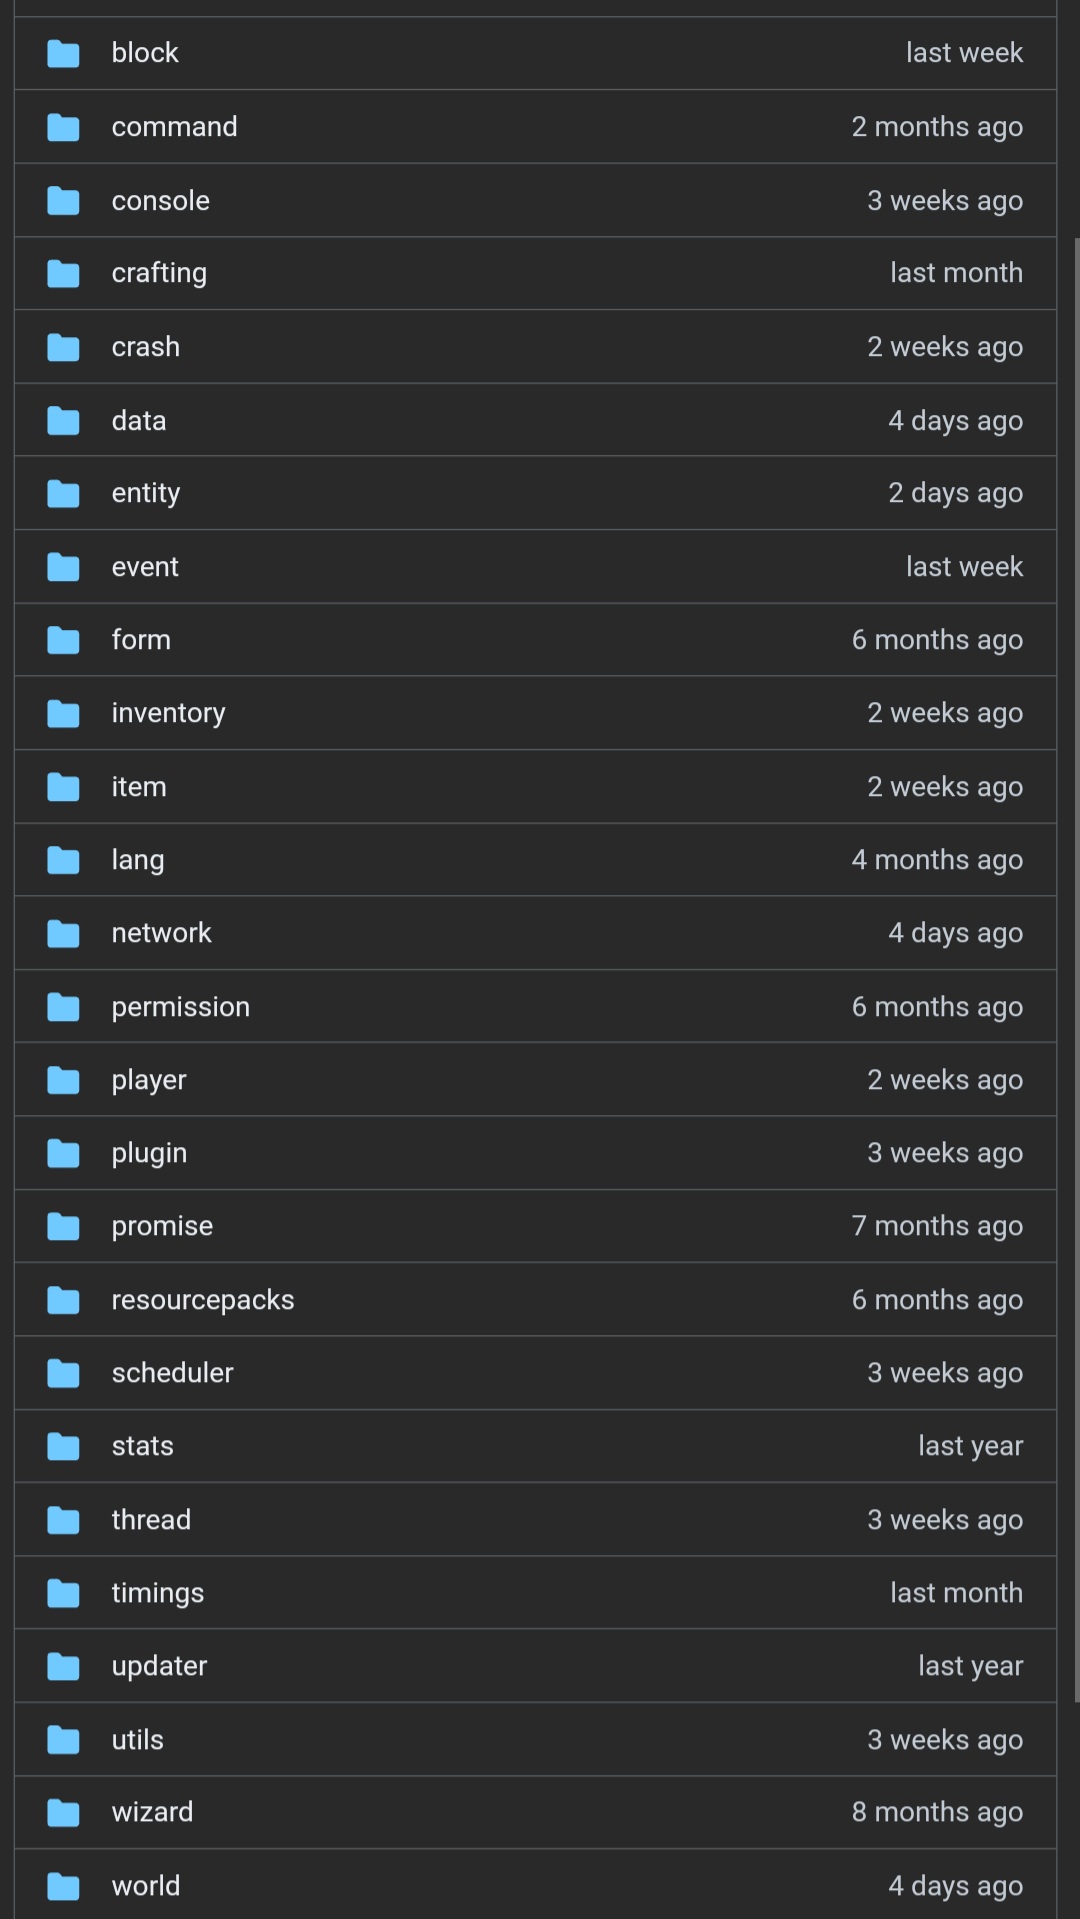The image size is (1080, 1919).
Task: Click the folder icon next to crafting
Action: [63, 273]
